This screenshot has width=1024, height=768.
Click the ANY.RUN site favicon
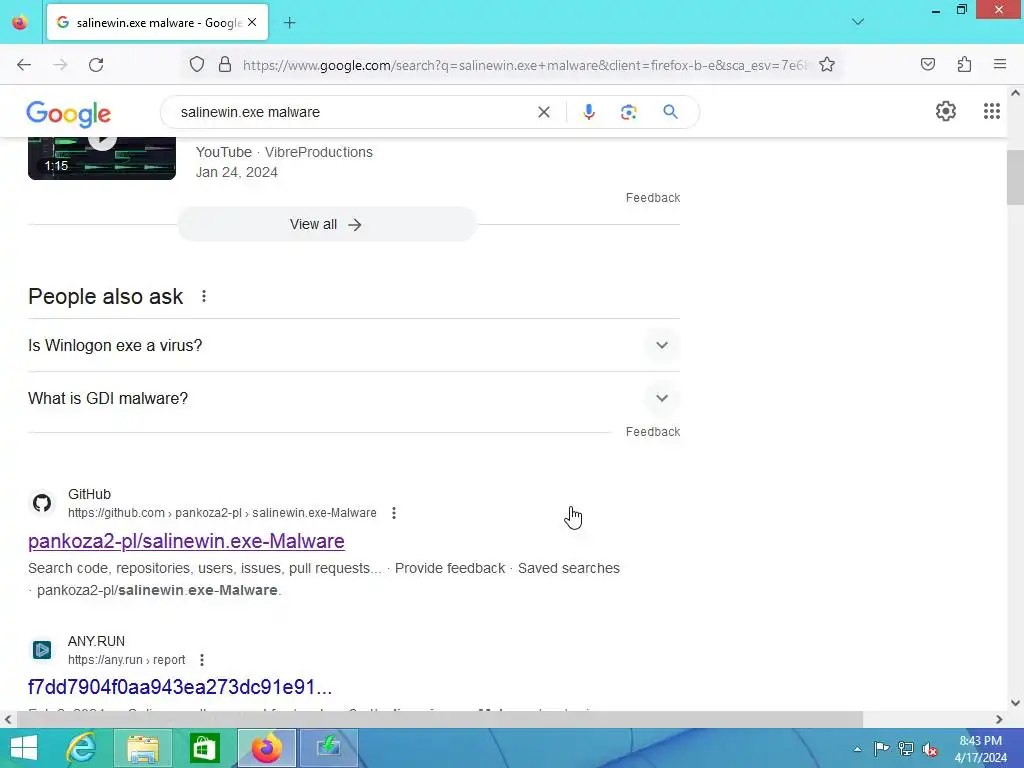pyautogui.click(x=42, y=650)
